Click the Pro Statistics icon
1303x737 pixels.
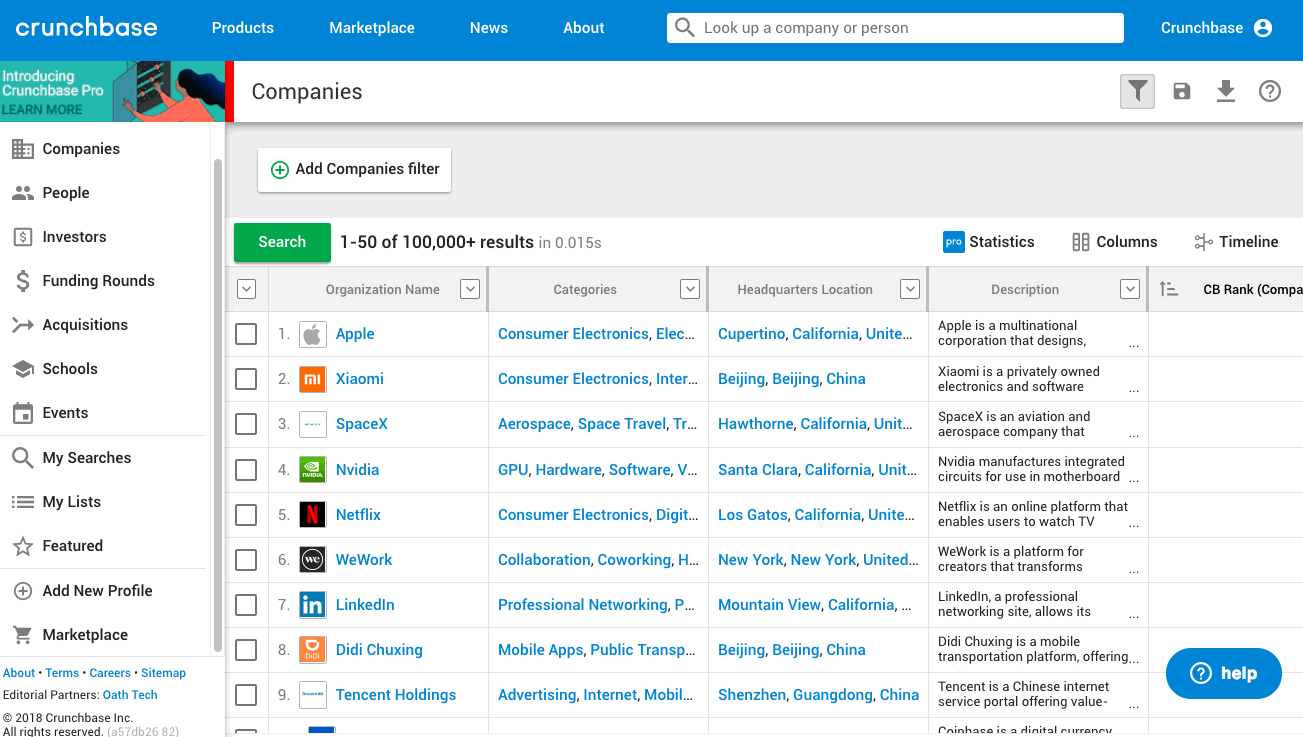[953, 242]
